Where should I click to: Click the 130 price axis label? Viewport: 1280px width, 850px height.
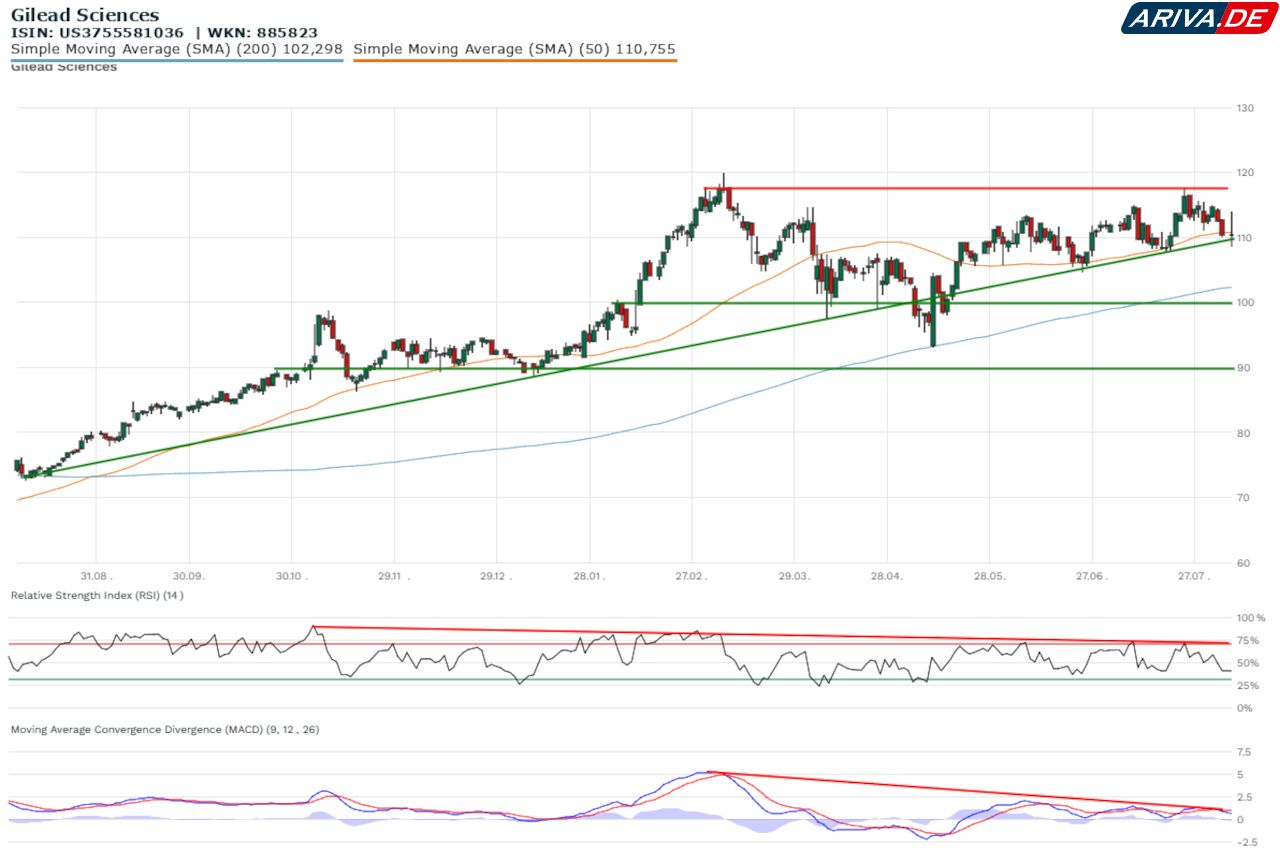point(1245,107)
